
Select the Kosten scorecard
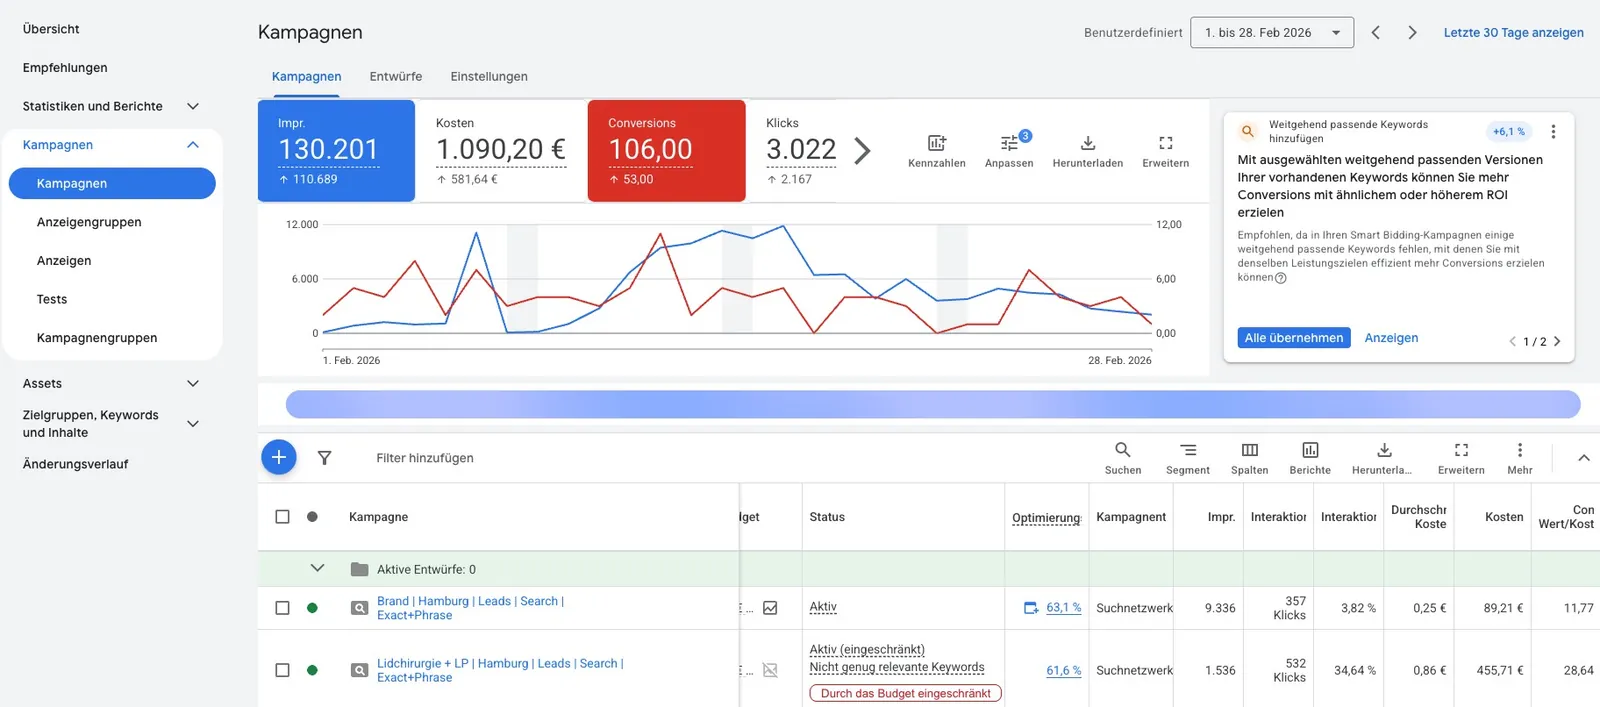click(501, 151)
